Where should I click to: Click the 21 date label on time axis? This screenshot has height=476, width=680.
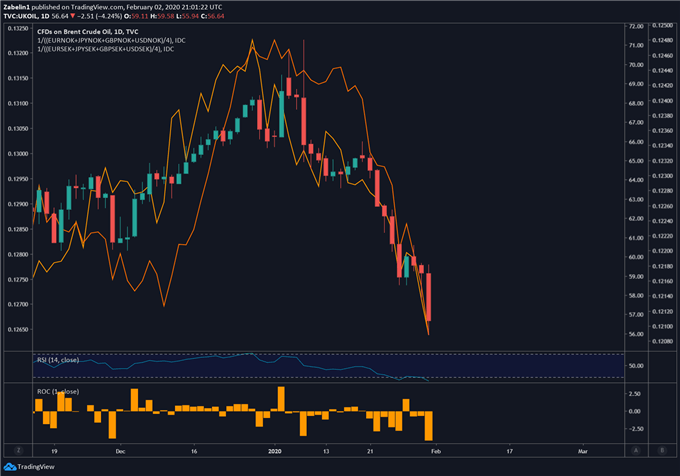point(370,451)
